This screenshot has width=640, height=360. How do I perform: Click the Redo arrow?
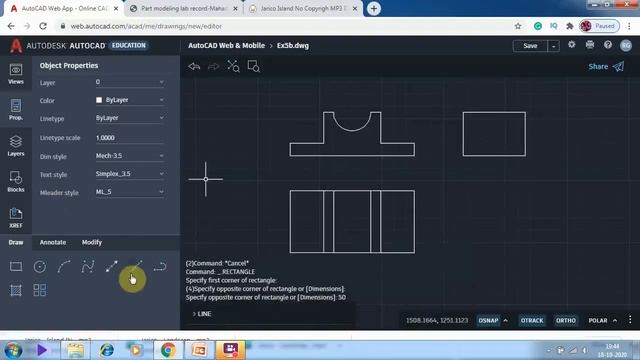point(213,66)
